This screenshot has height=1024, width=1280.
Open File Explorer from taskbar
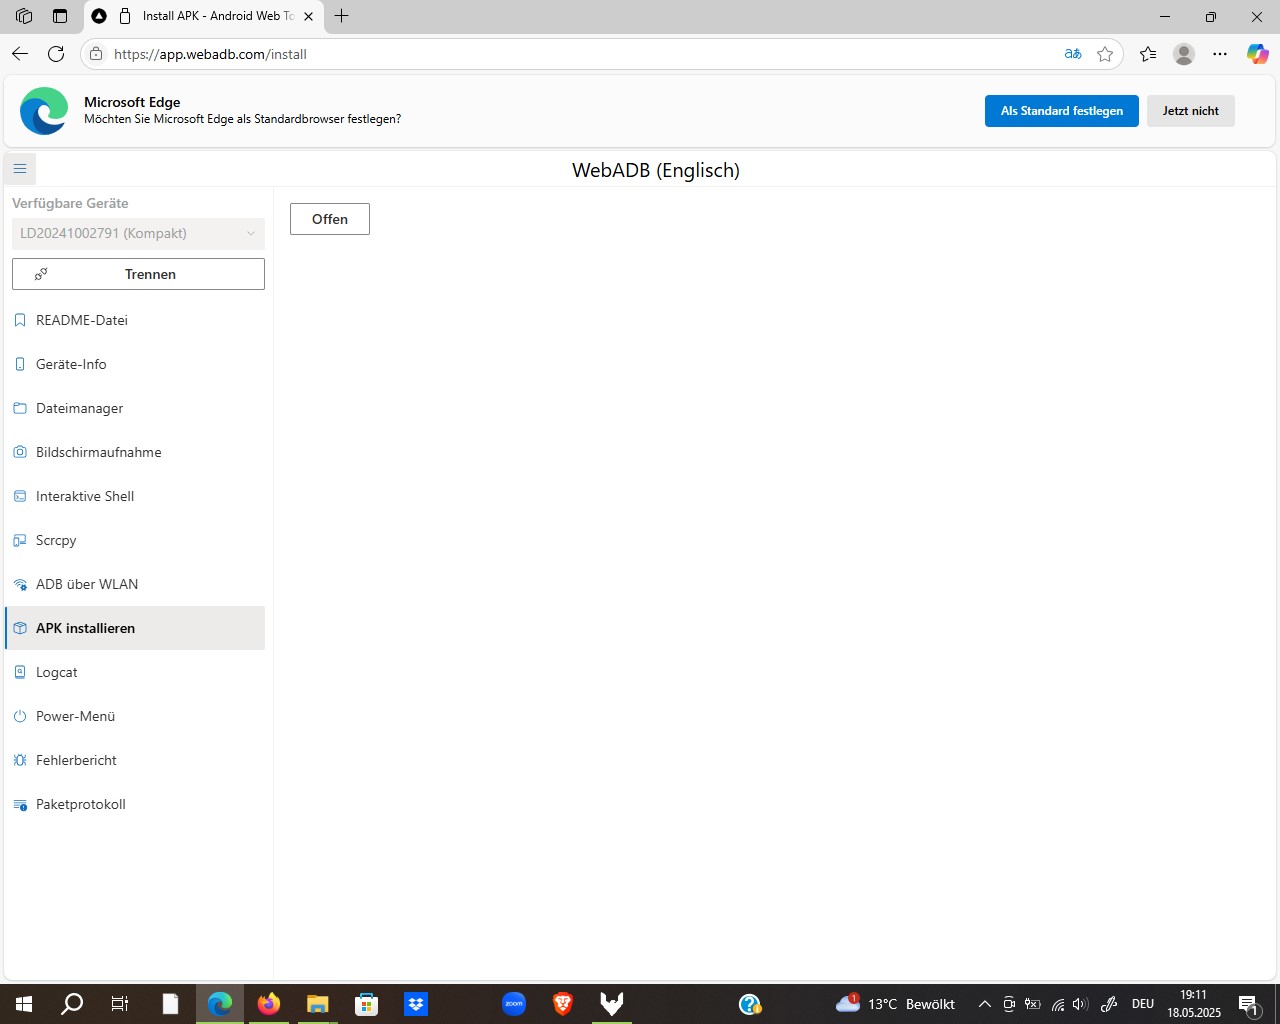pos(318,1004)
